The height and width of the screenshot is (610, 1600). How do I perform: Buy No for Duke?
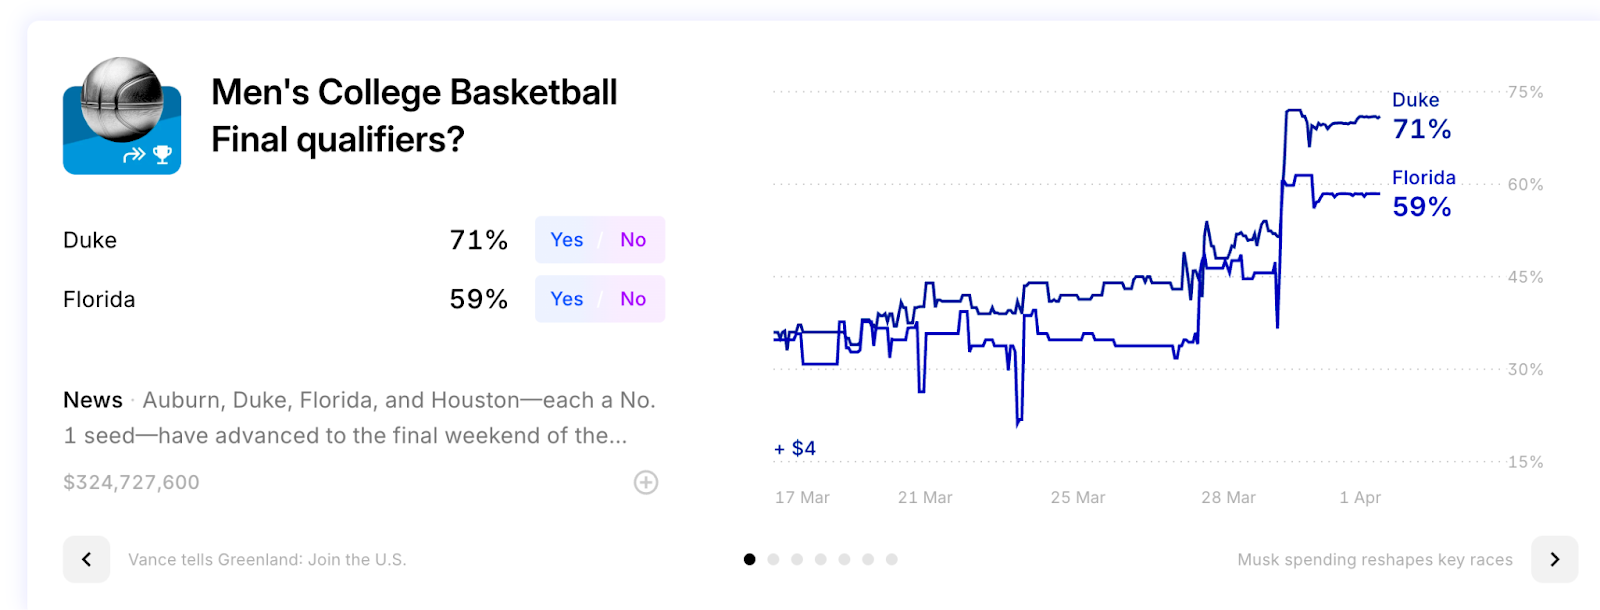[633, 240]
